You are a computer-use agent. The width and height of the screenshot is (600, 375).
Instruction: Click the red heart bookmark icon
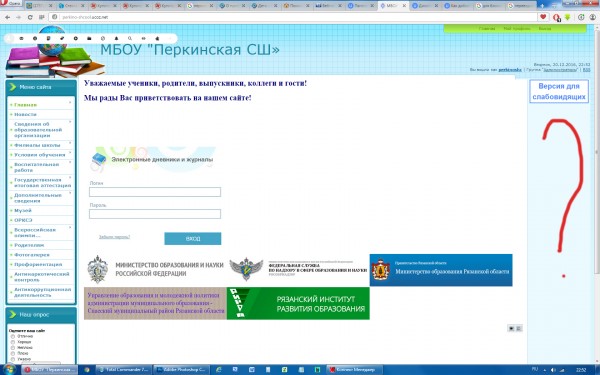point(543,17)
